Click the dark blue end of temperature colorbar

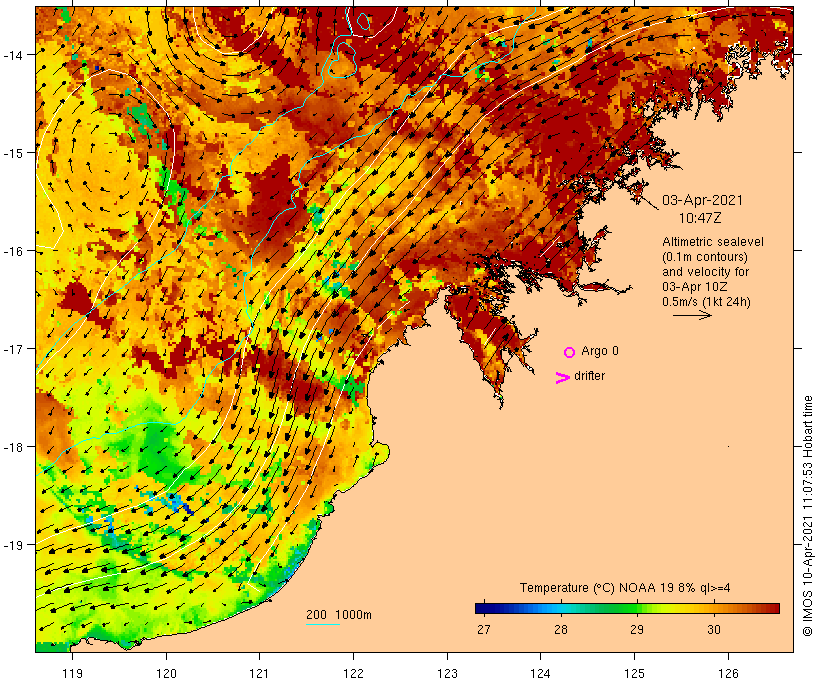[484, 608]
